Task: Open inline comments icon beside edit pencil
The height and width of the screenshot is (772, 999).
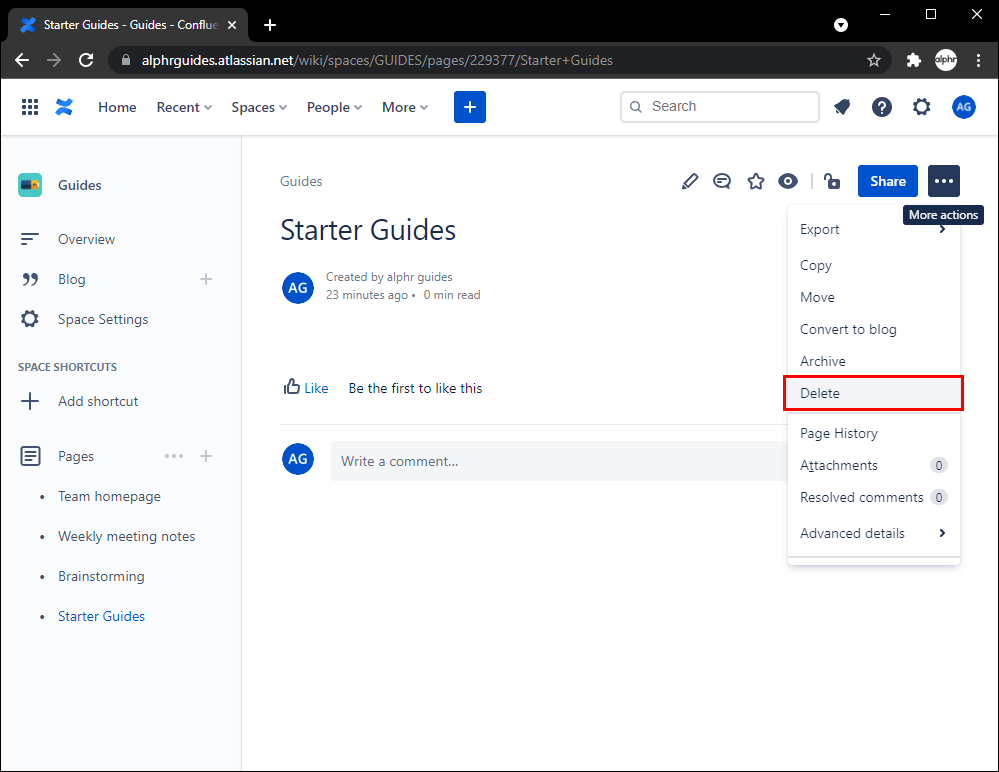Action: coord(722,181)
